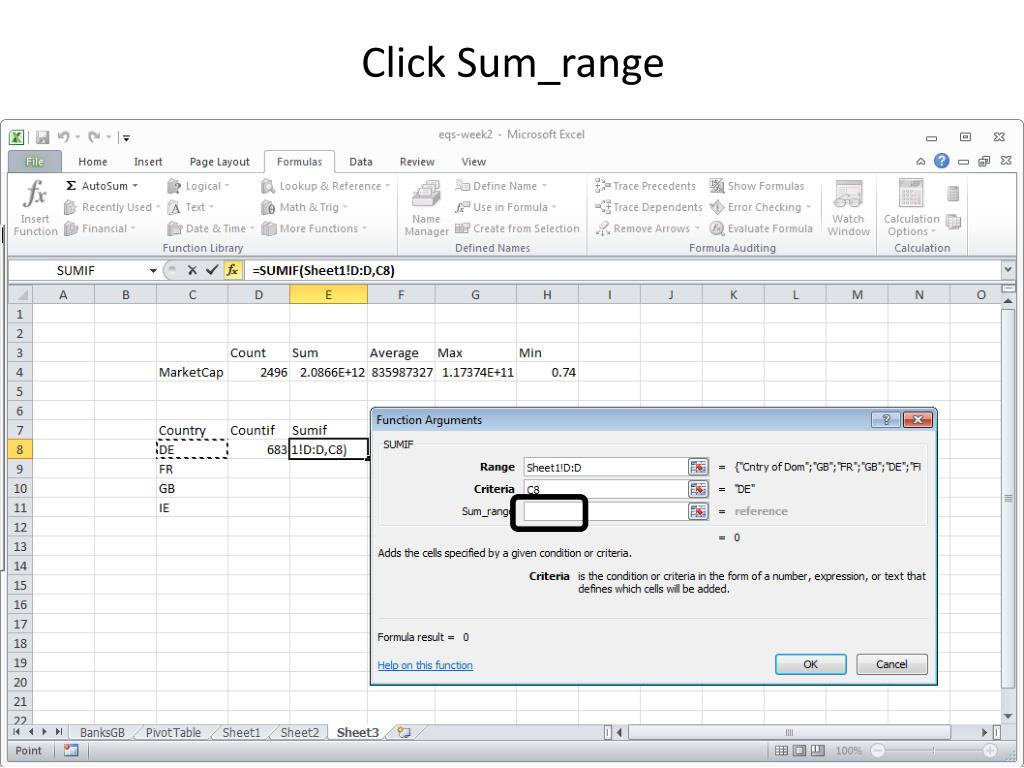Open the Sheet2 sheet tab
Screen dimensions: 1024x768
point(300,733)
